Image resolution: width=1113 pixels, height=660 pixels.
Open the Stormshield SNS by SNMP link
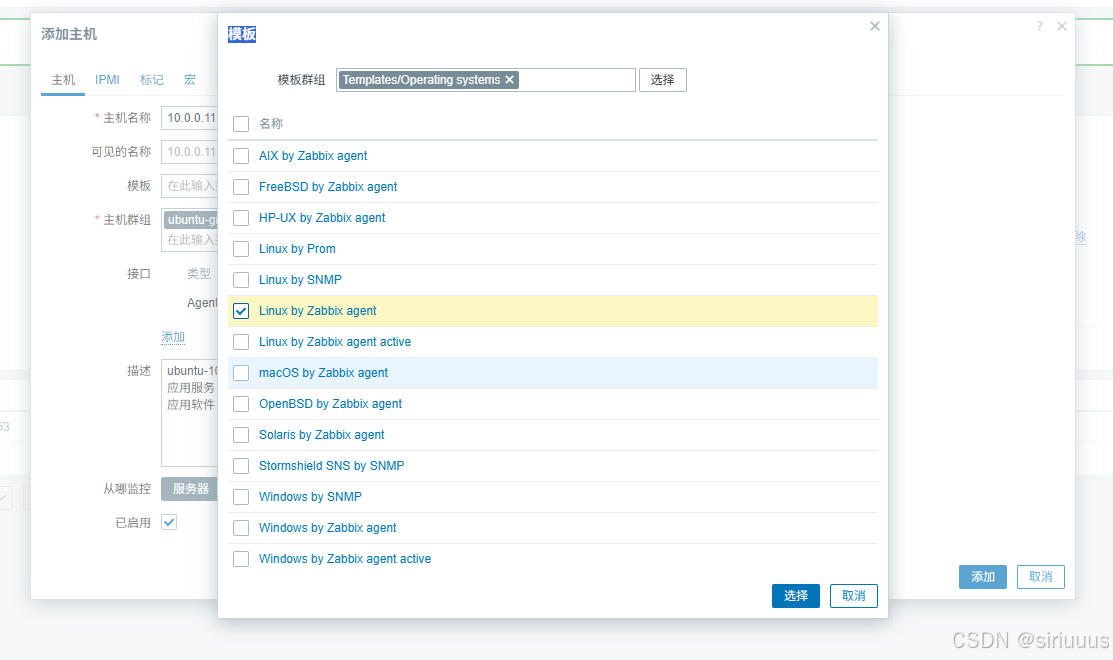point(331,466)
